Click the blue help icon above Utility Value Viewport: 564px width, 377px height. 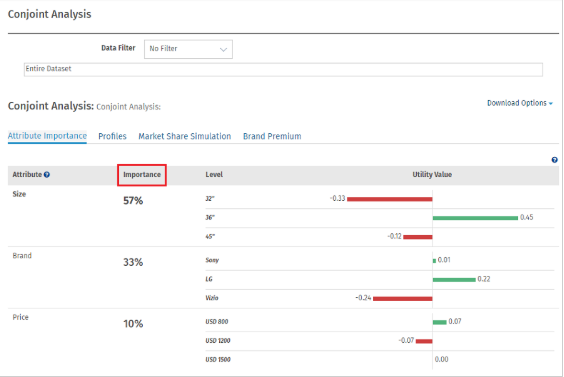click(x=554, y=160)
